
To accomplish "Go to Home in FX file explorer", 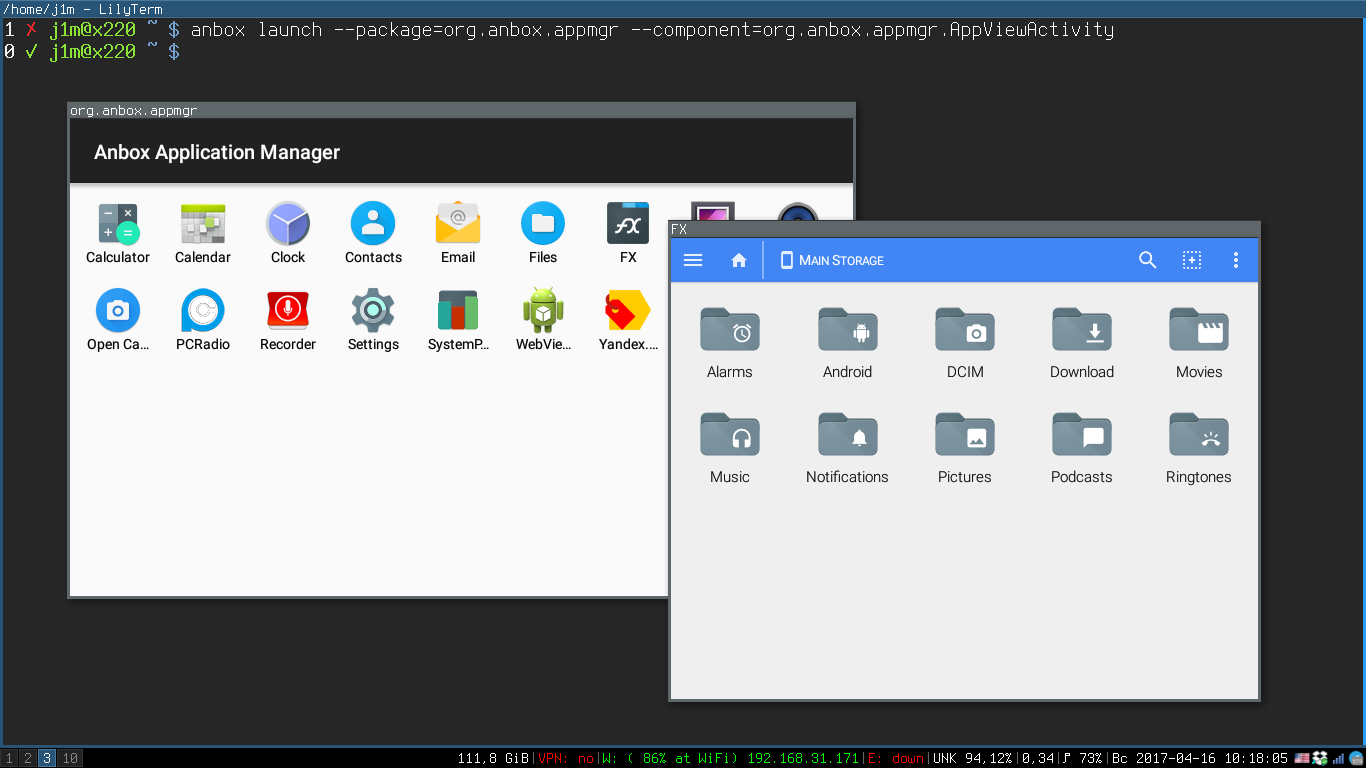I will point(739,260).
